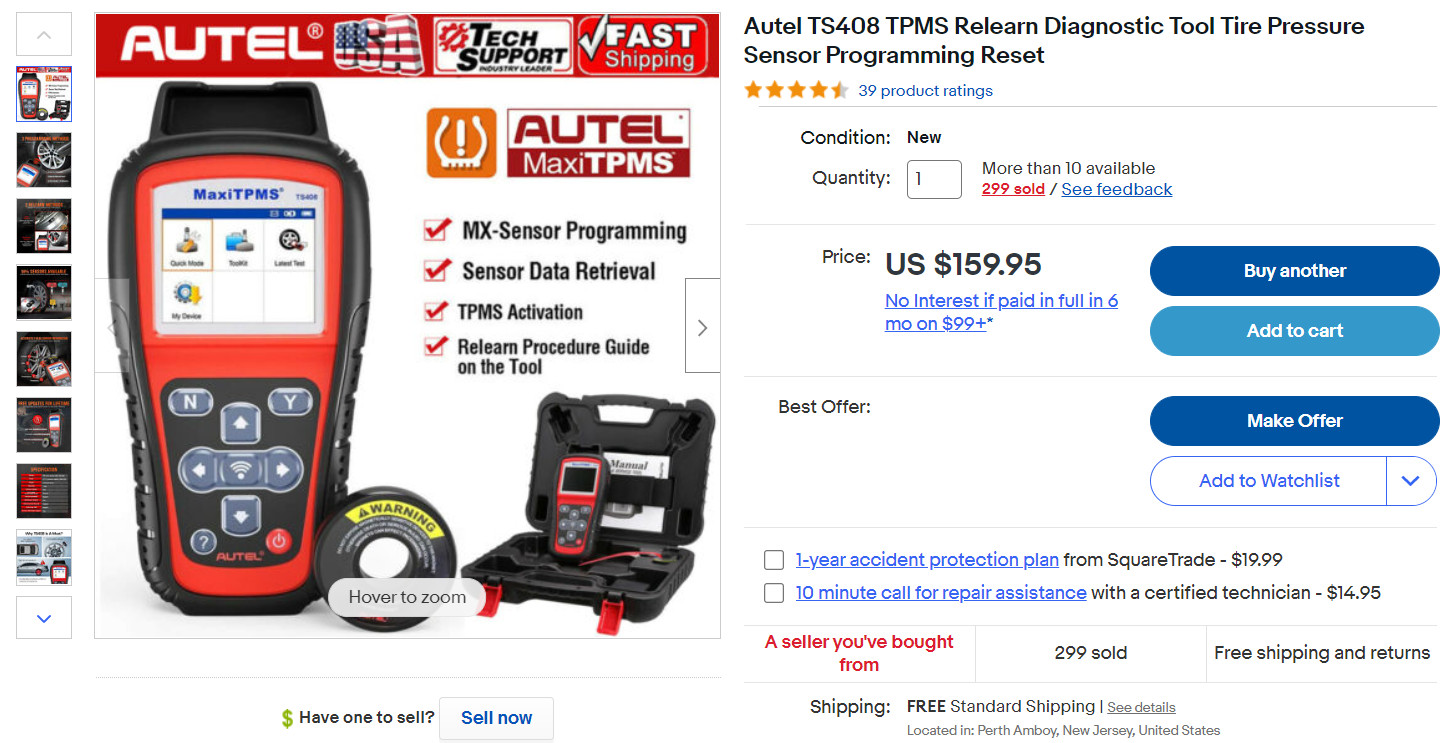The height and width of the screenshot is (743, 1454).
Task: Click the Add to cart button
Action: (x=1294, y=331)
